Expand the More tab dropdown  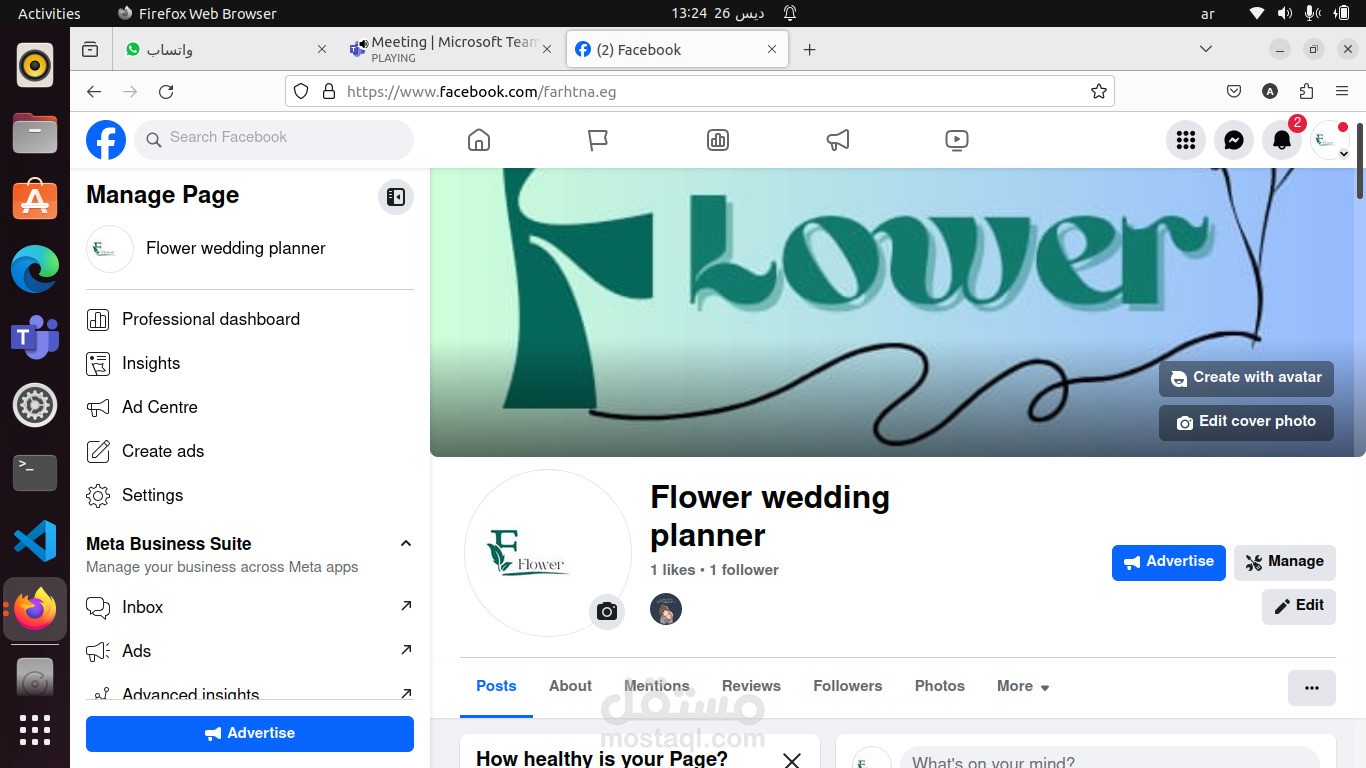[1023, 686]
